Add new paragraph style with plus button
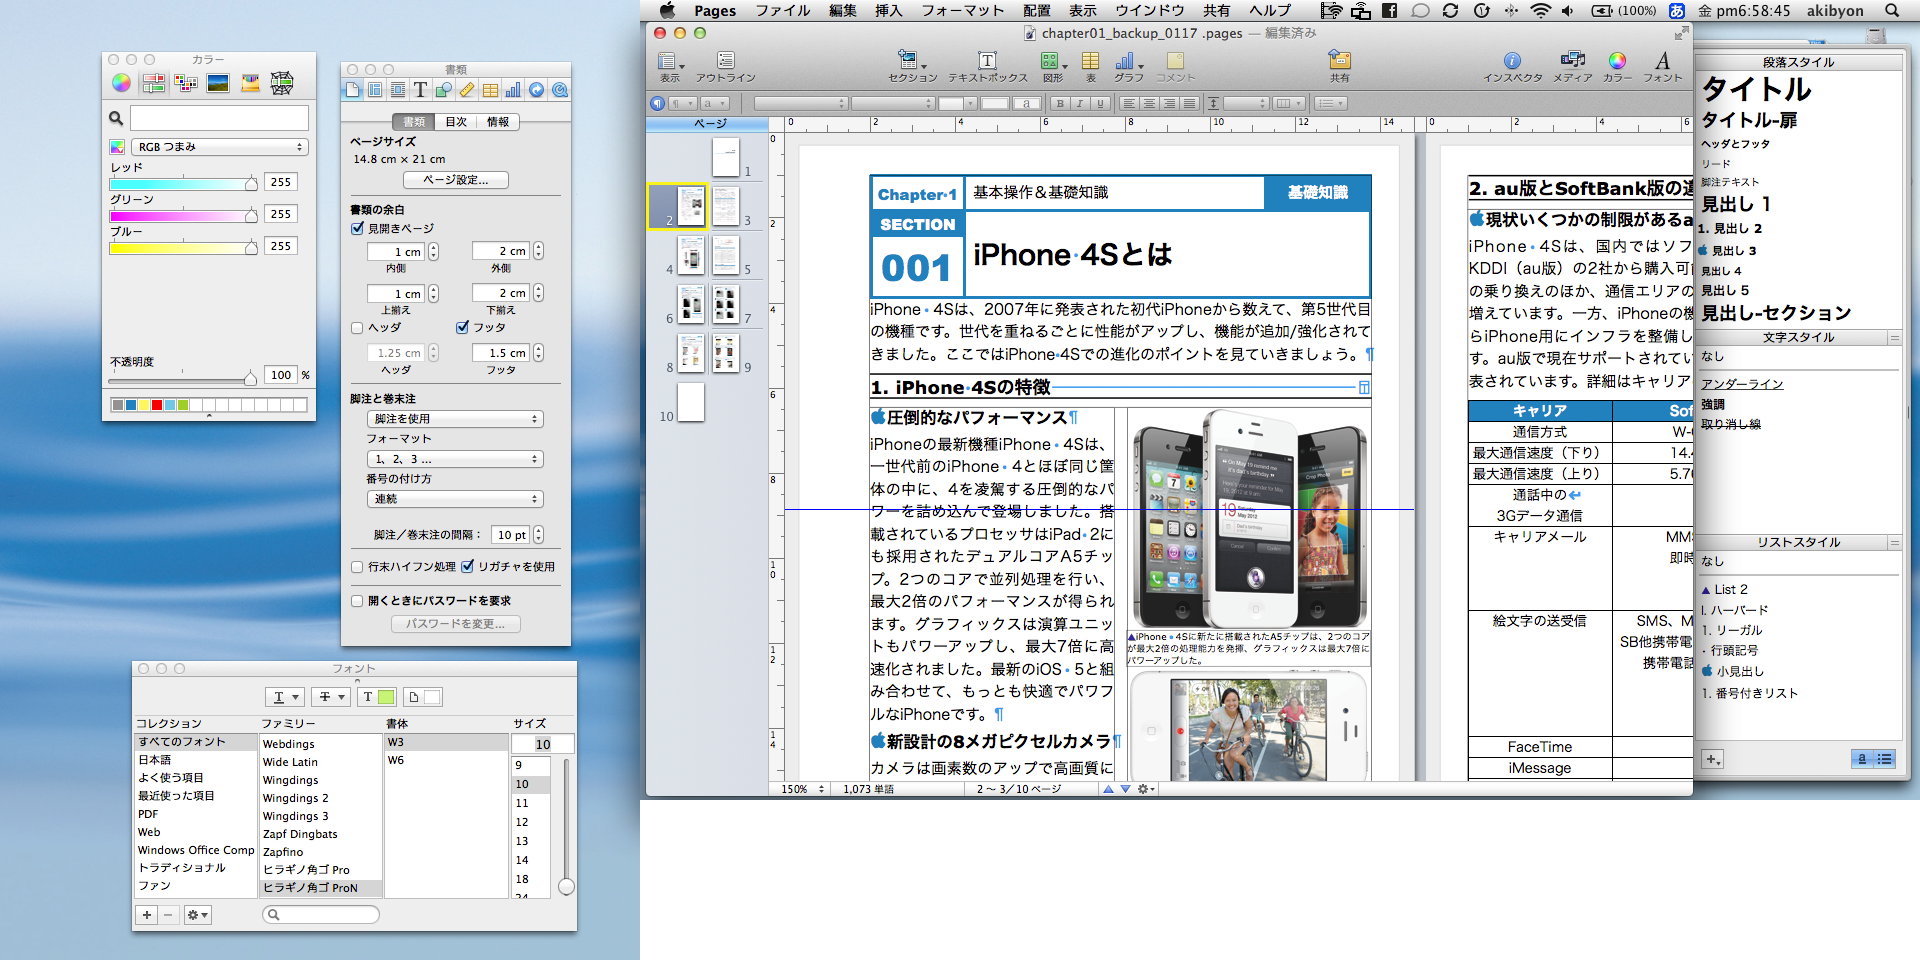This screenshot has height=960, width=1920. tap(1713, 759)
